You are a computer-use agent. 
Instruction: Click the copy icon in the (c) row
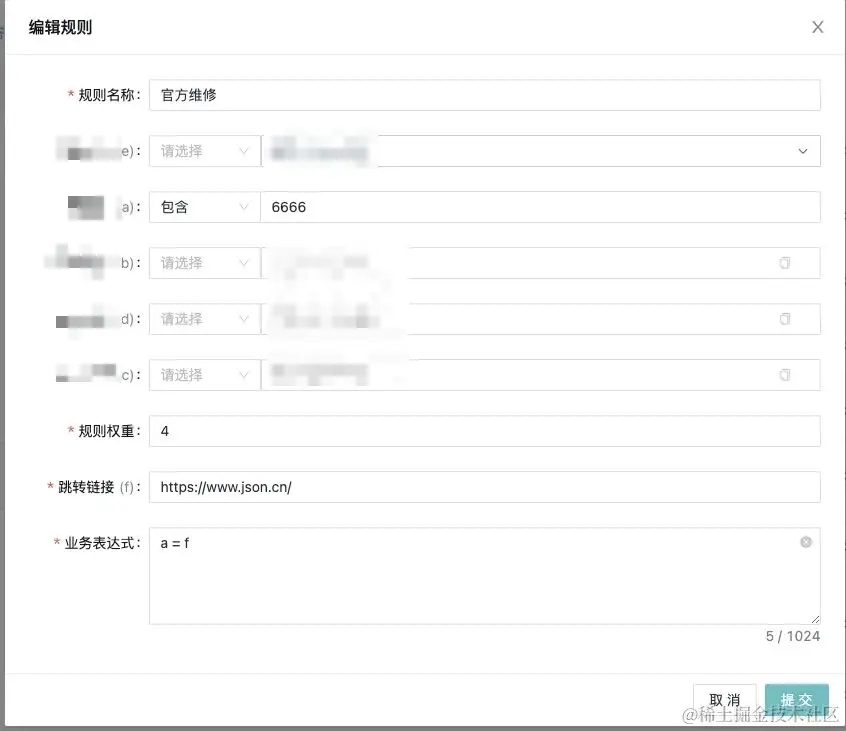[784, 374]
